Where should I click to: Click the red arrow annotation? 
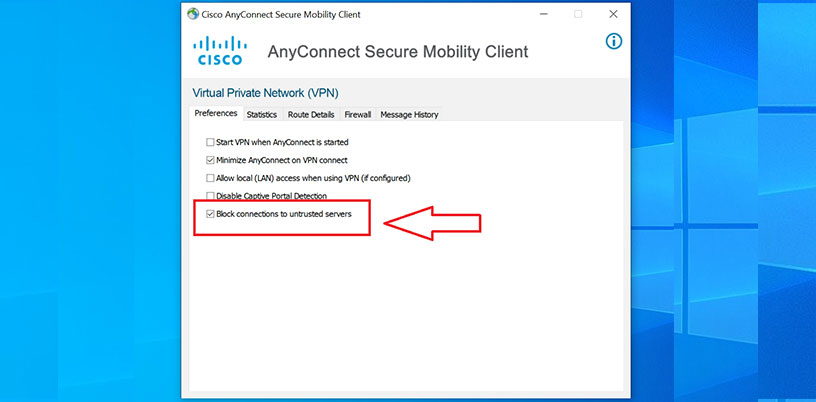438,222
